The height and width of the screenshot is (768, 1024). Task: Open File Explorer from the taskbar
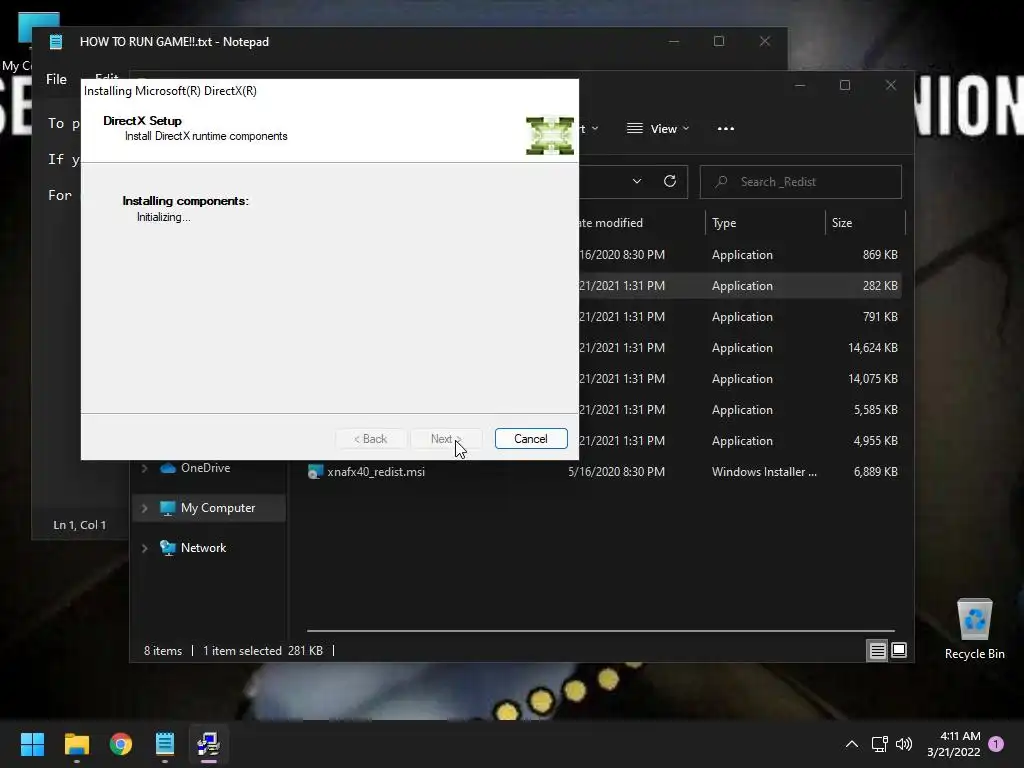[x=76, y=744]
